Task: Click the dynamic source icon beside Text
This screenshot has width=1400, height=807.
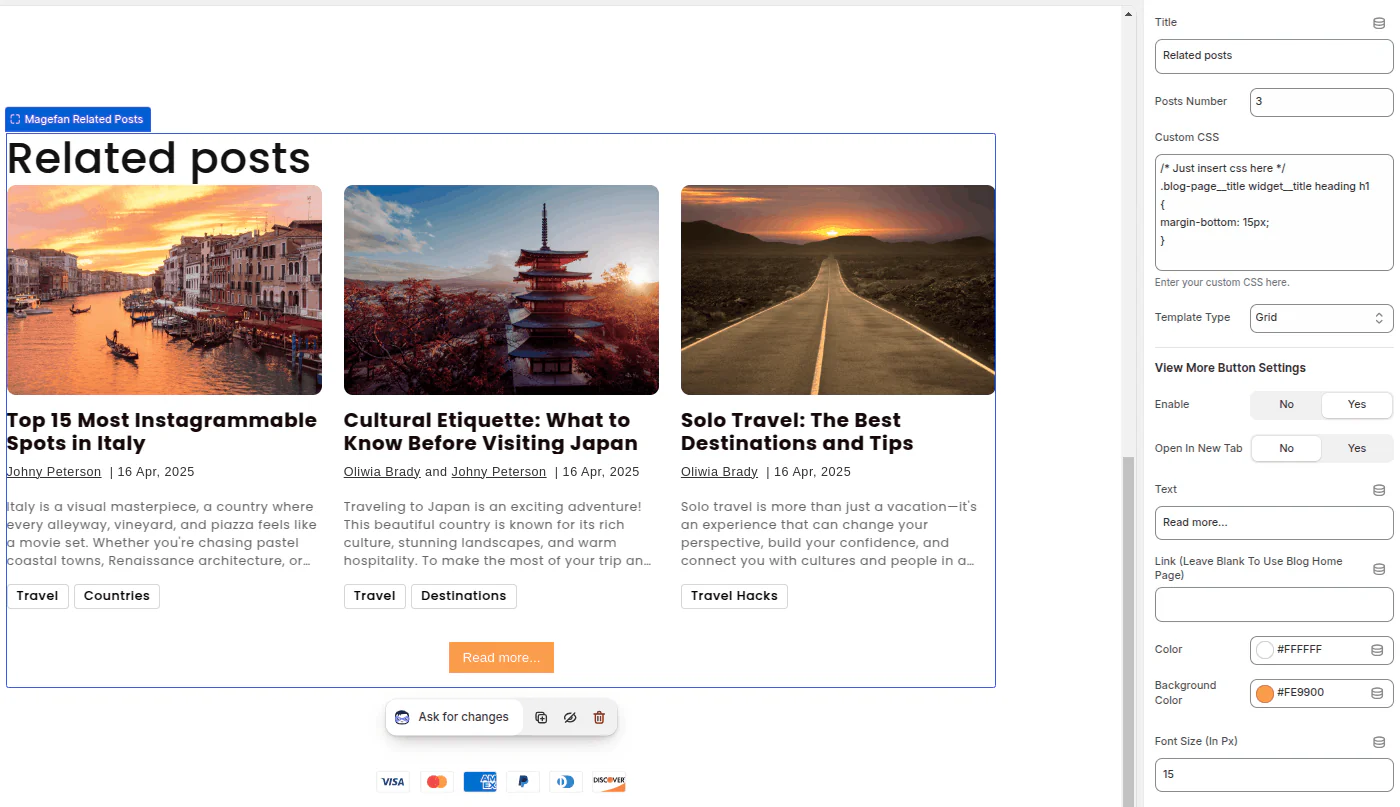Action: coord(1379,490)
